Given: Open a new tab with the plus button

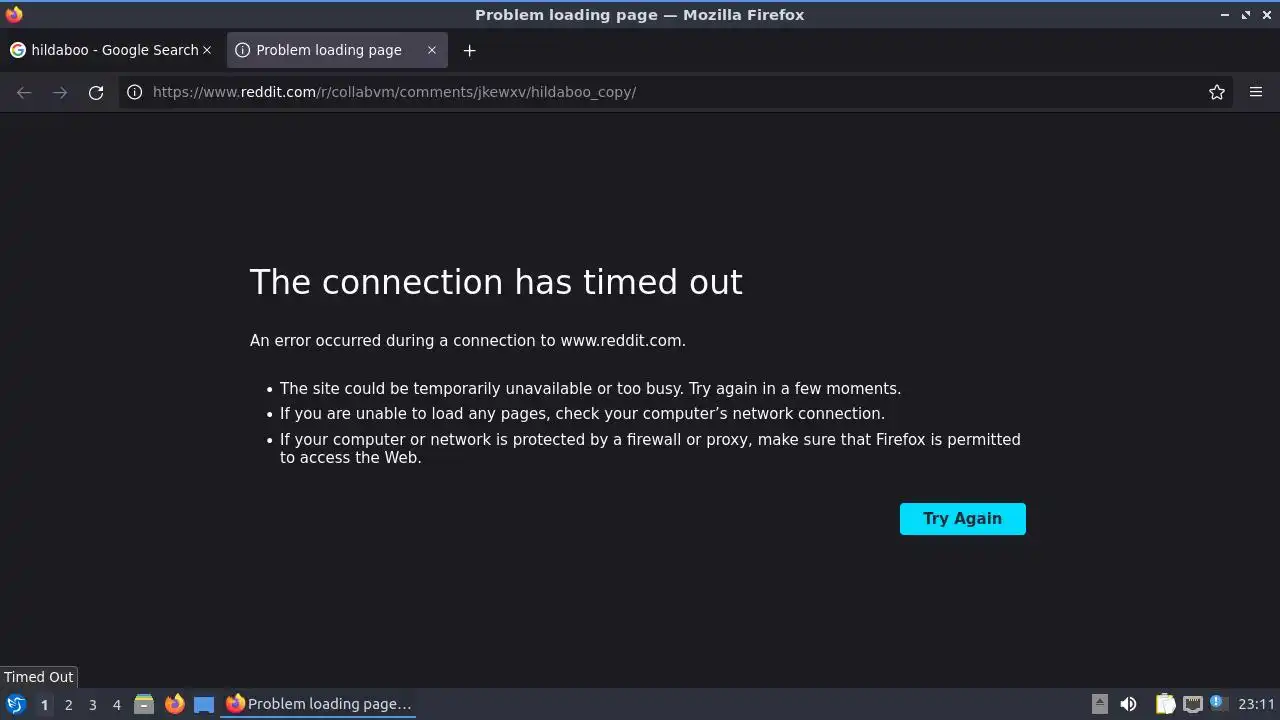Looking at the screenshot, I should tap(469, 50).
